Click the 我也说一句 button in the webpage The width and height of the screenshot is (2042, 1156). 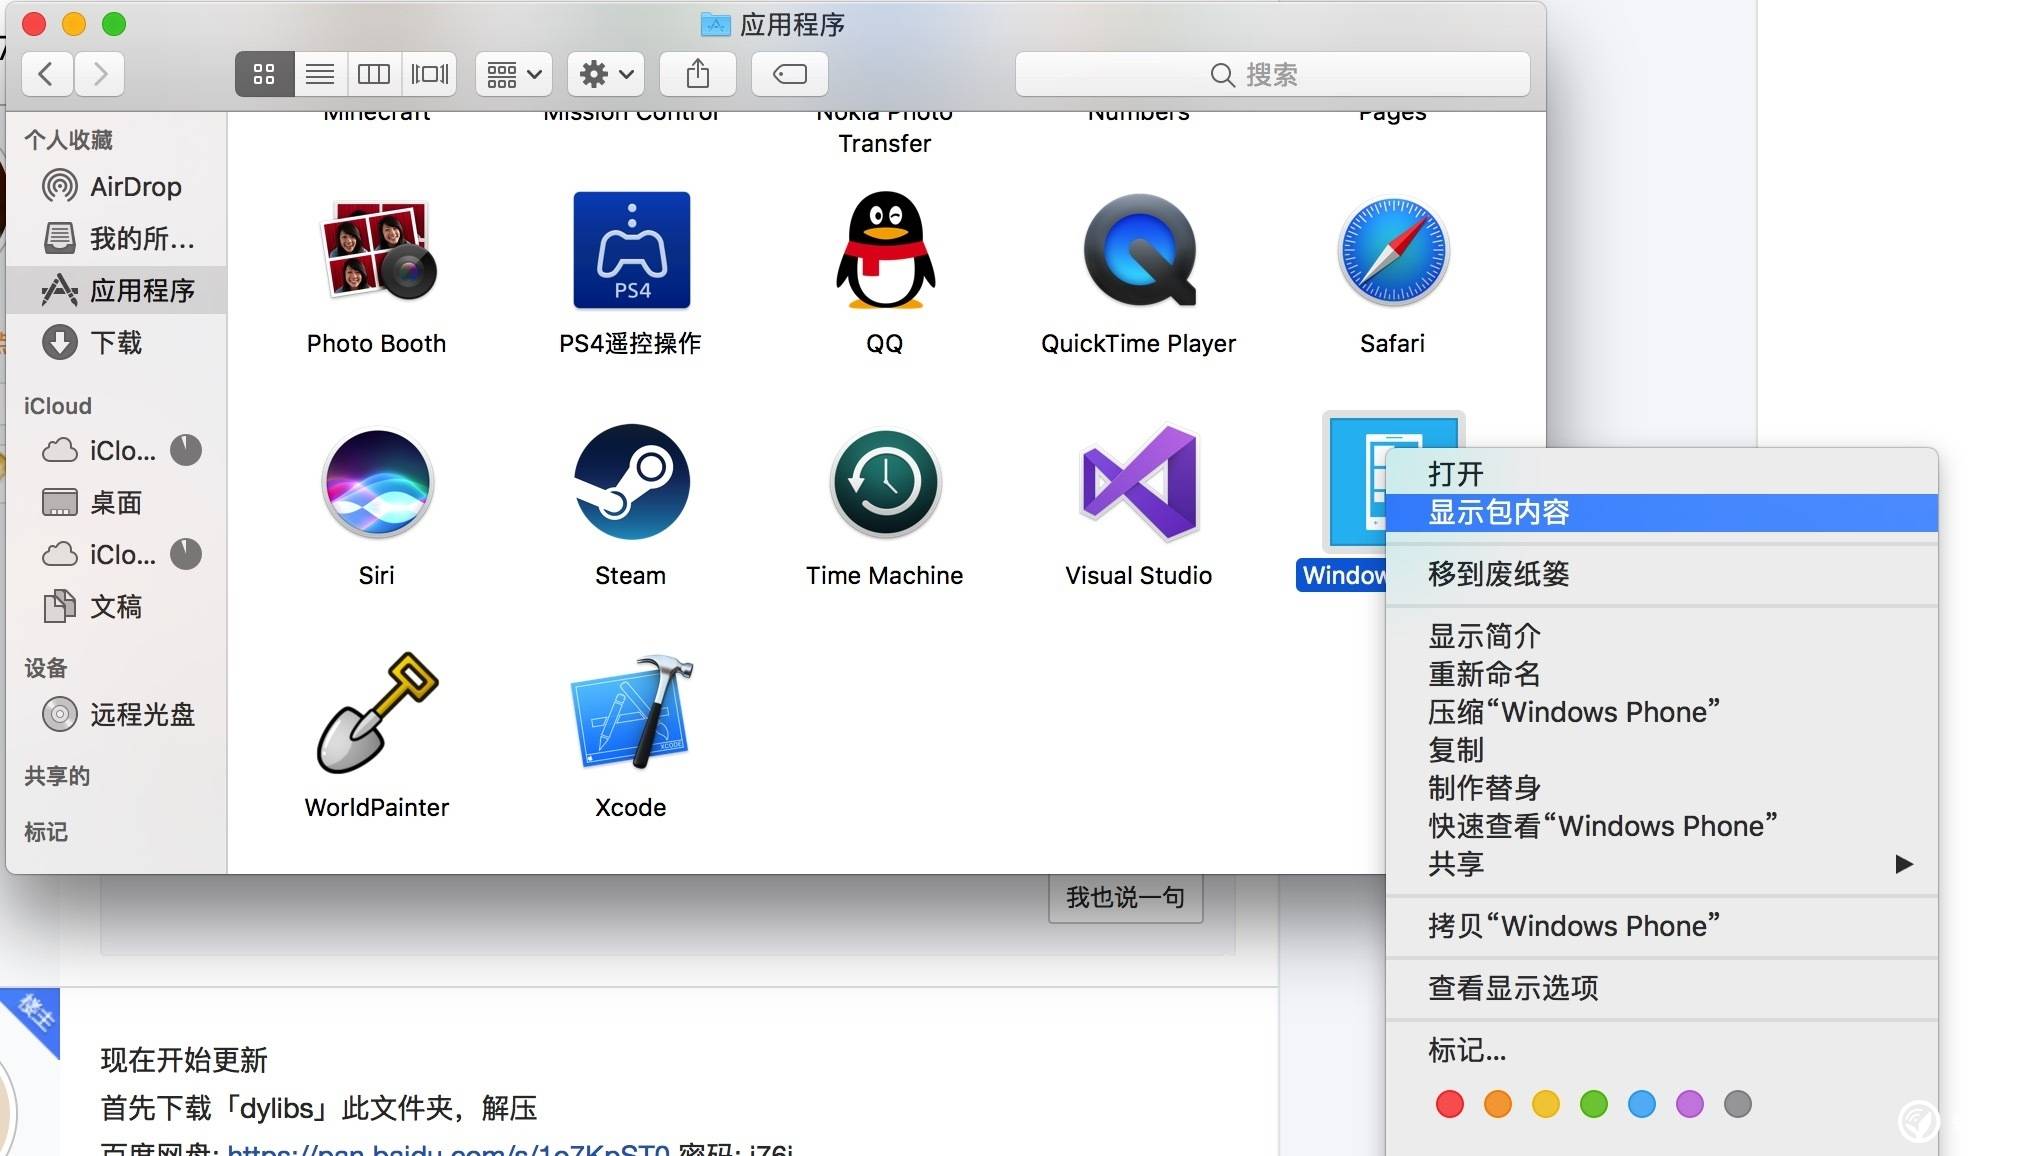click(1126, 897)
